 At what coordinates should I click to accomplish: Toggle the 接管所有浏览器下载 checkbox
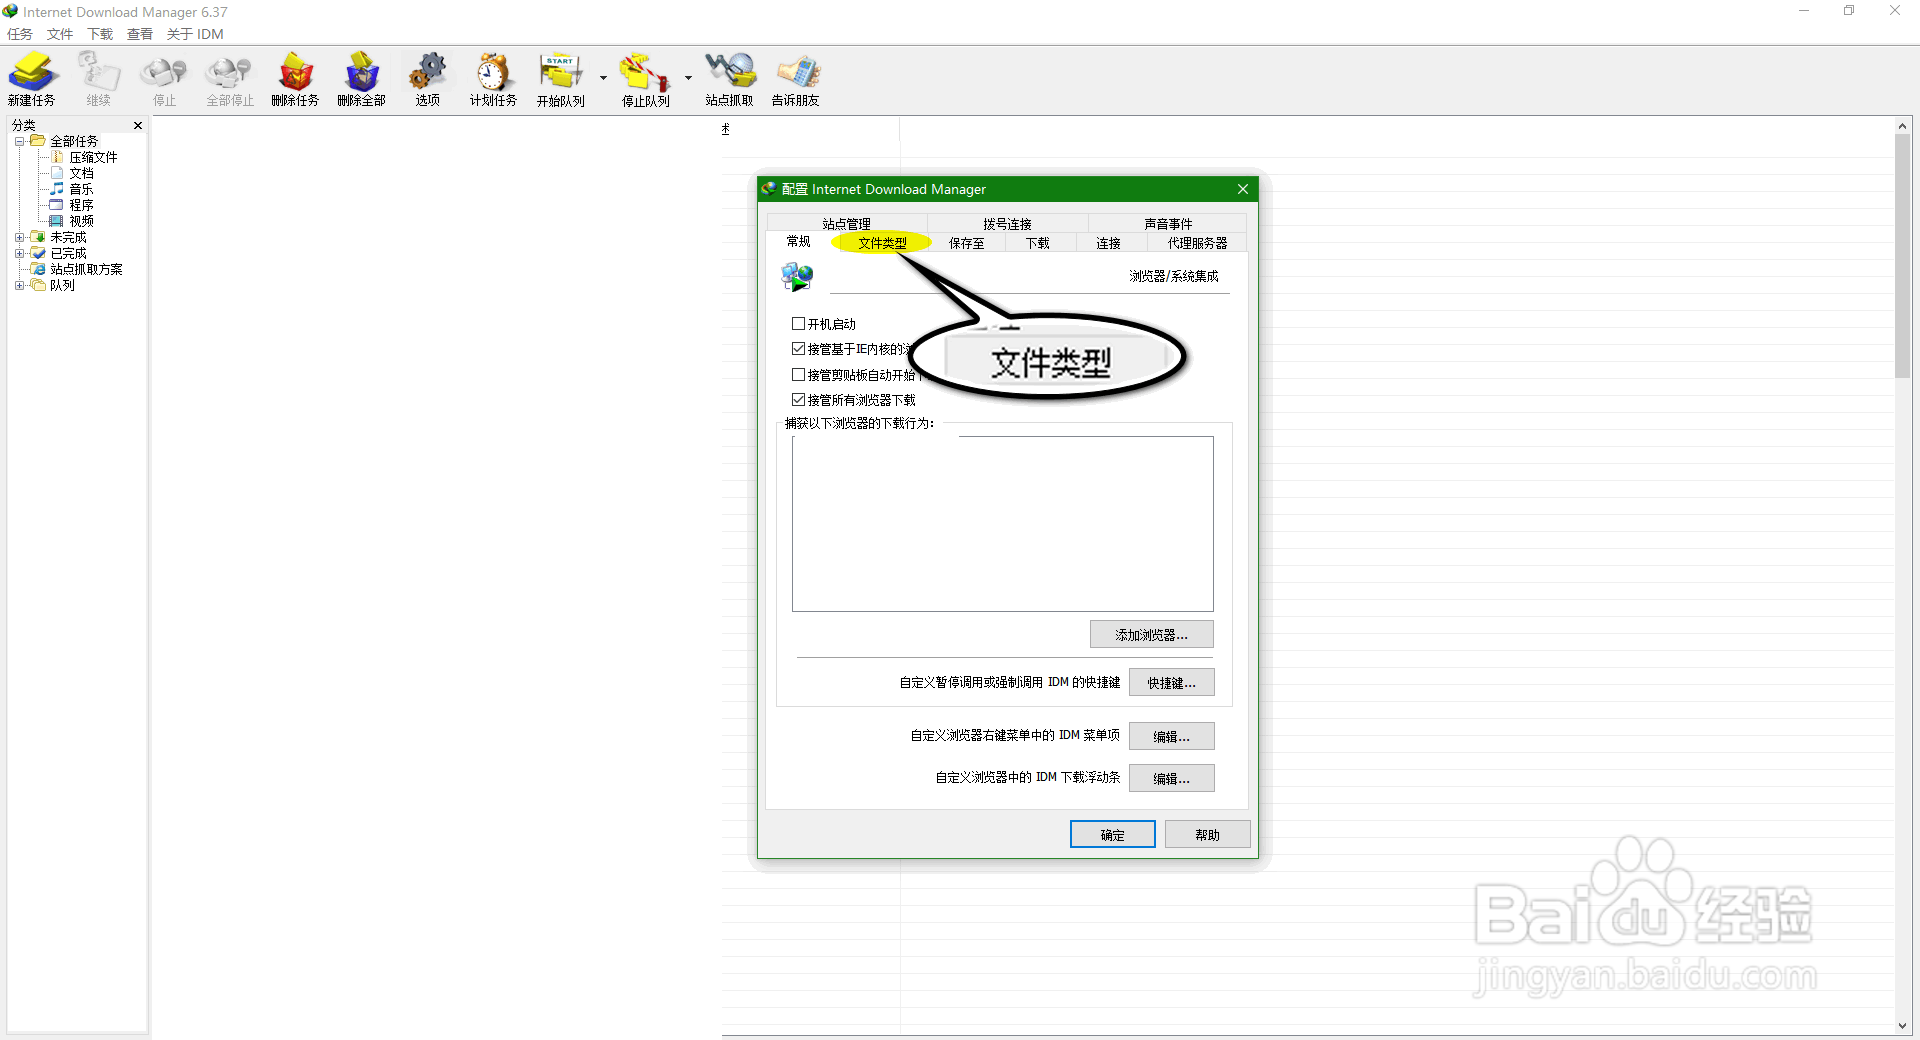pos(798,400)
